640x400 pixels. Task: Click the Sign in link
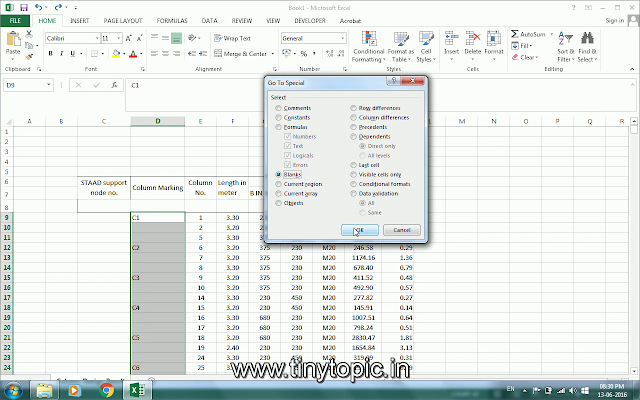pyautogui.click(x=615, y=20)
